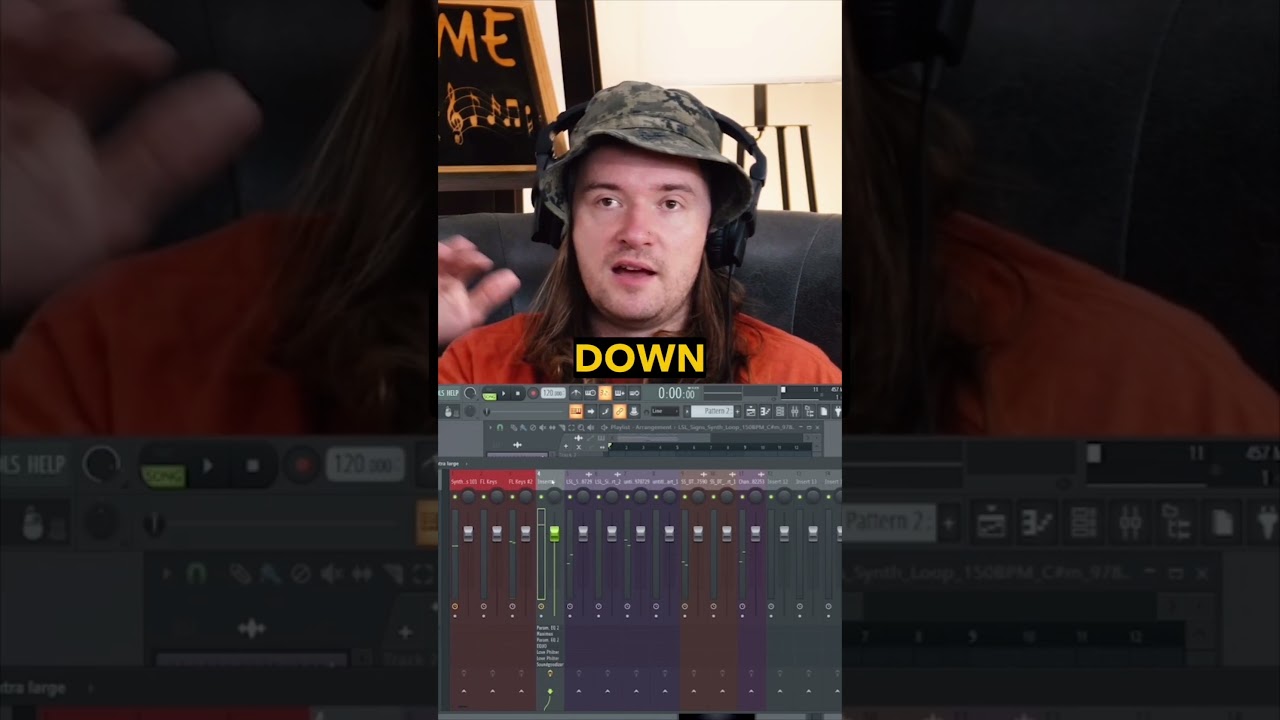Open the Channel rack view icon

coord(780,412)
